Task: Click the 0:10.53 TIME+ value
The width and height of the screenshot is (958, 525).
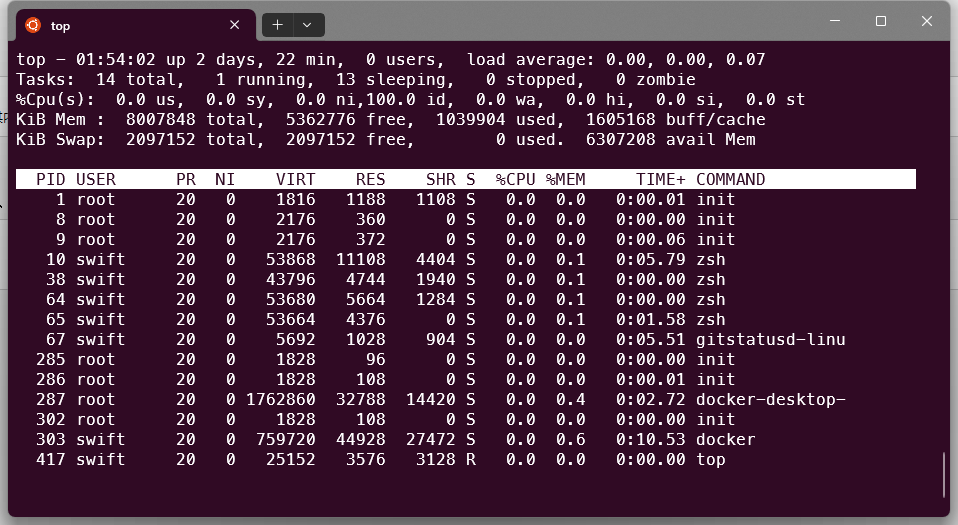Action: (x=651, y=439)
